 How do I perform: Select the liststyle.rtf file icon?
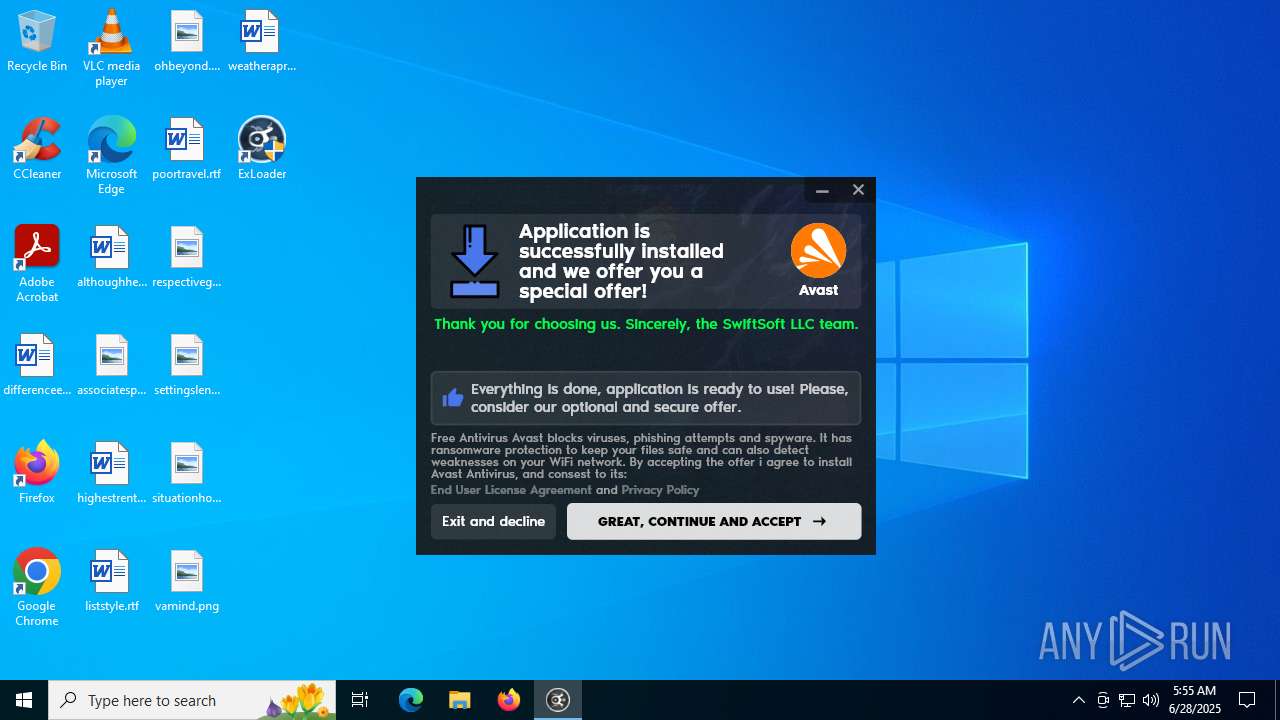pos(111,581)
